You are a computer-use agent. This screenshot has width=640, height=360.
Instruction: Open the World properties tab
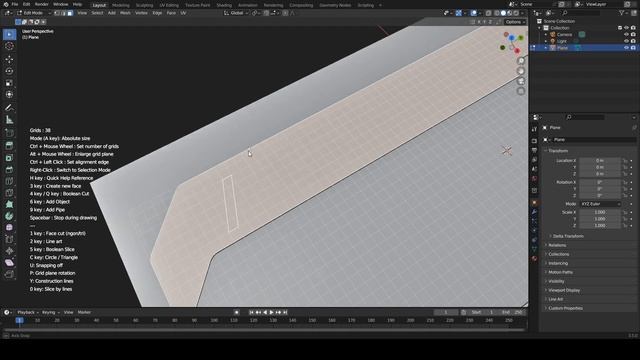[x=534, y=179]
